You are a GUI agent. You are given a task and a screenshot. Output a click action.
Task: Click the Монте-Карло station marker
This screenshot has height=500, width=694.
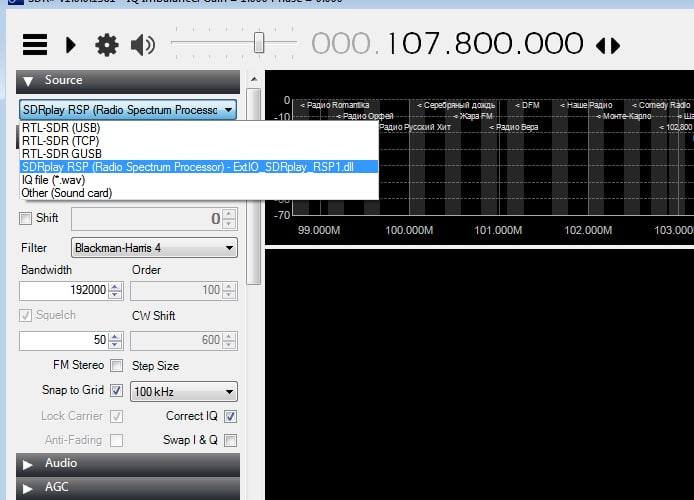(x=624, y=116)
